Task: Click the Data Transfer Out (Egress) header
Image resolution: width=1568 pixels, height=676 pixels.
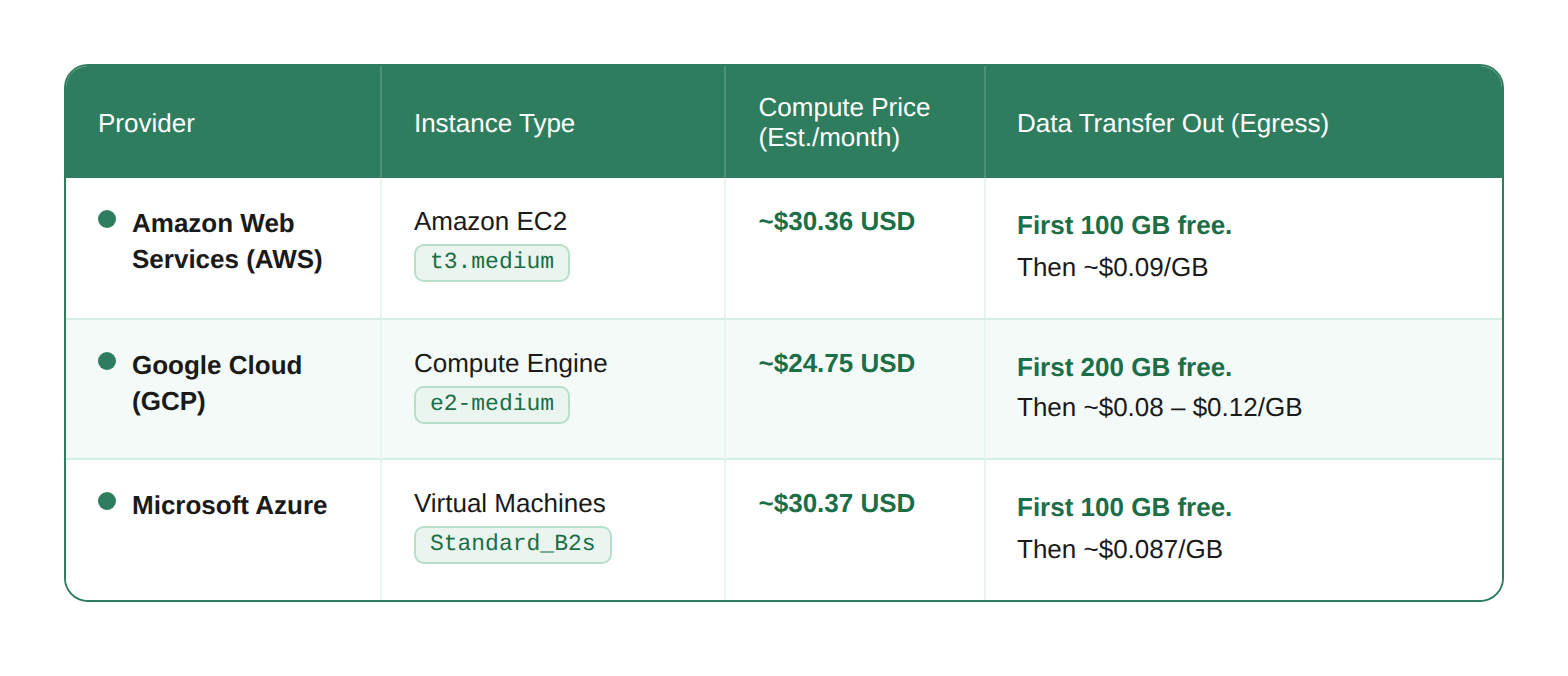Action: tap(1173, 123)
